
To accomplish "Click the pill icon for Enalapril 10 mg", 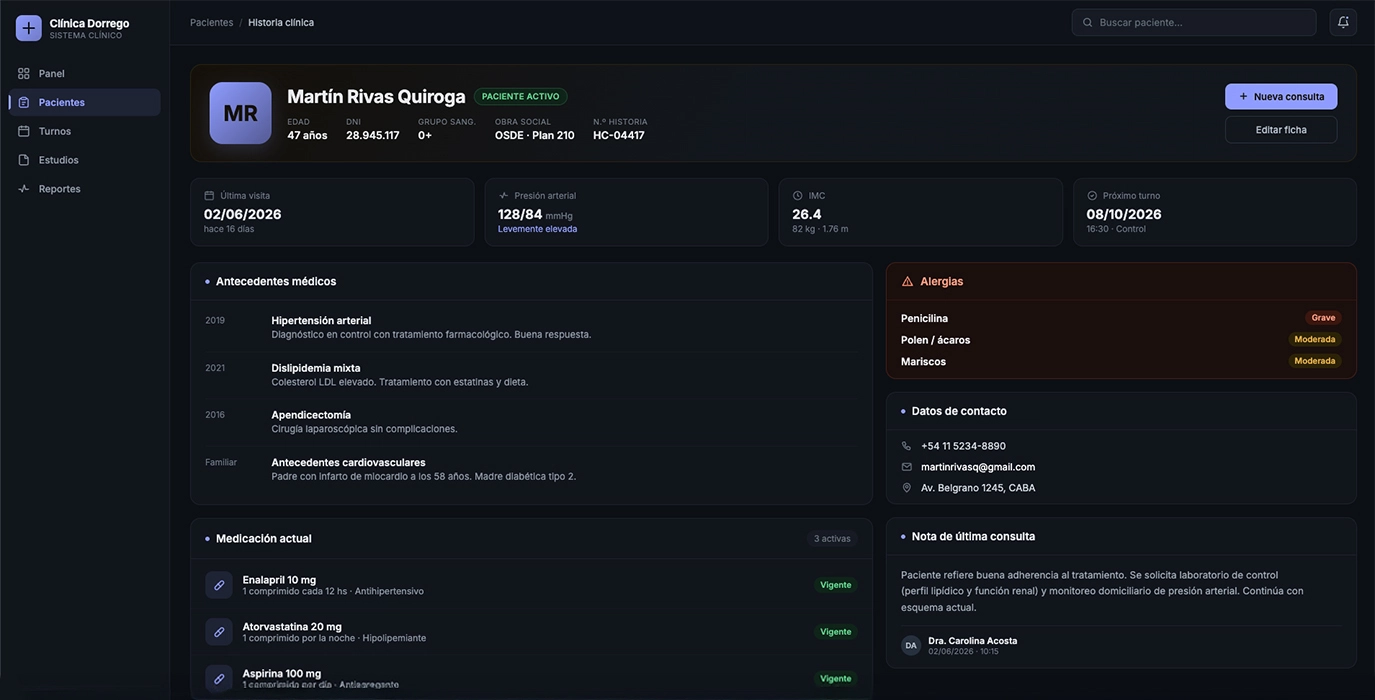I will [x=219, y=585].
